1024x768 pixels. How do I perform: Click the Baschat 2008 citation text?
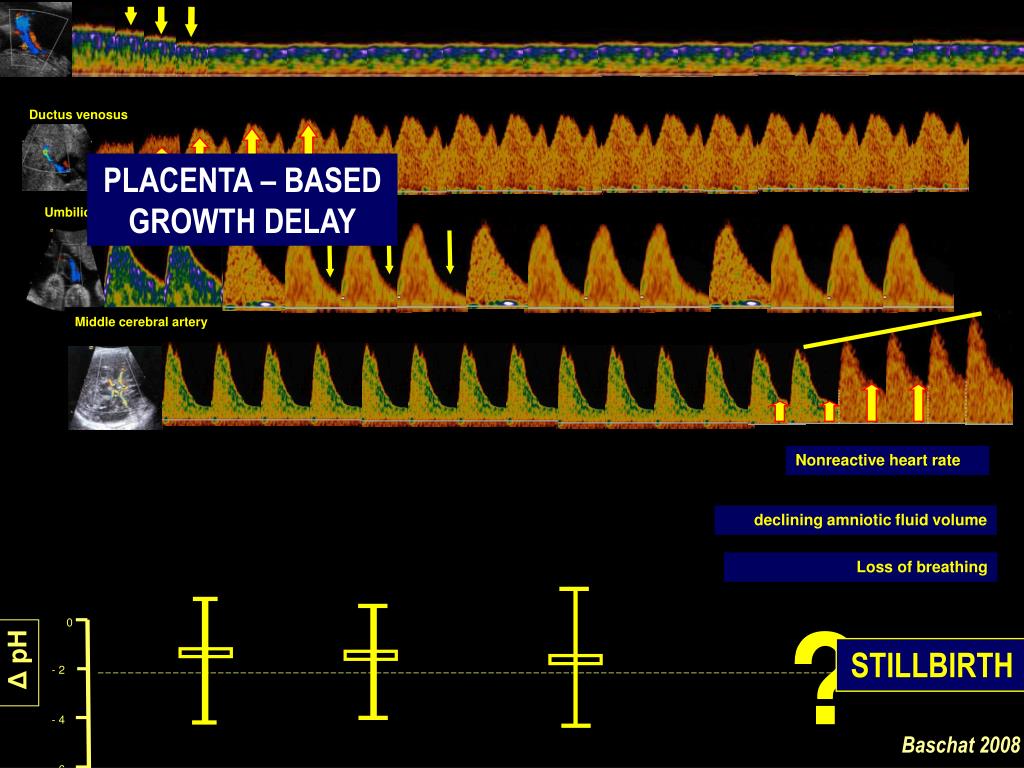[x=960, y=745]
